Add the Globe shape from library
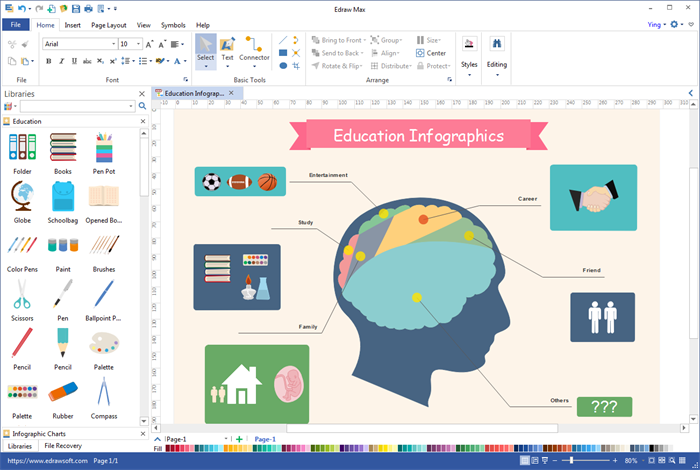The height and width of the screenshot is (470, 700). 22,200
